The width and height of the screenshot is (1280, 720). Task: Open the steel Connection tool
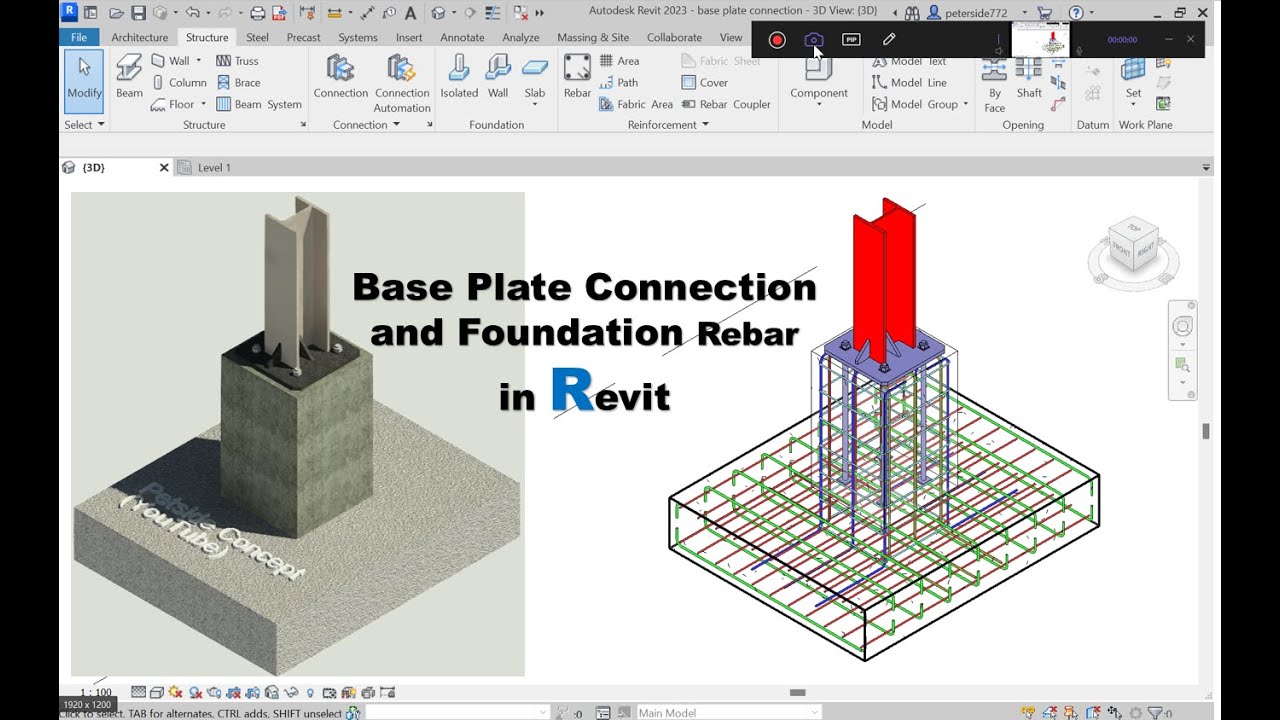click(x=341, y=77)
